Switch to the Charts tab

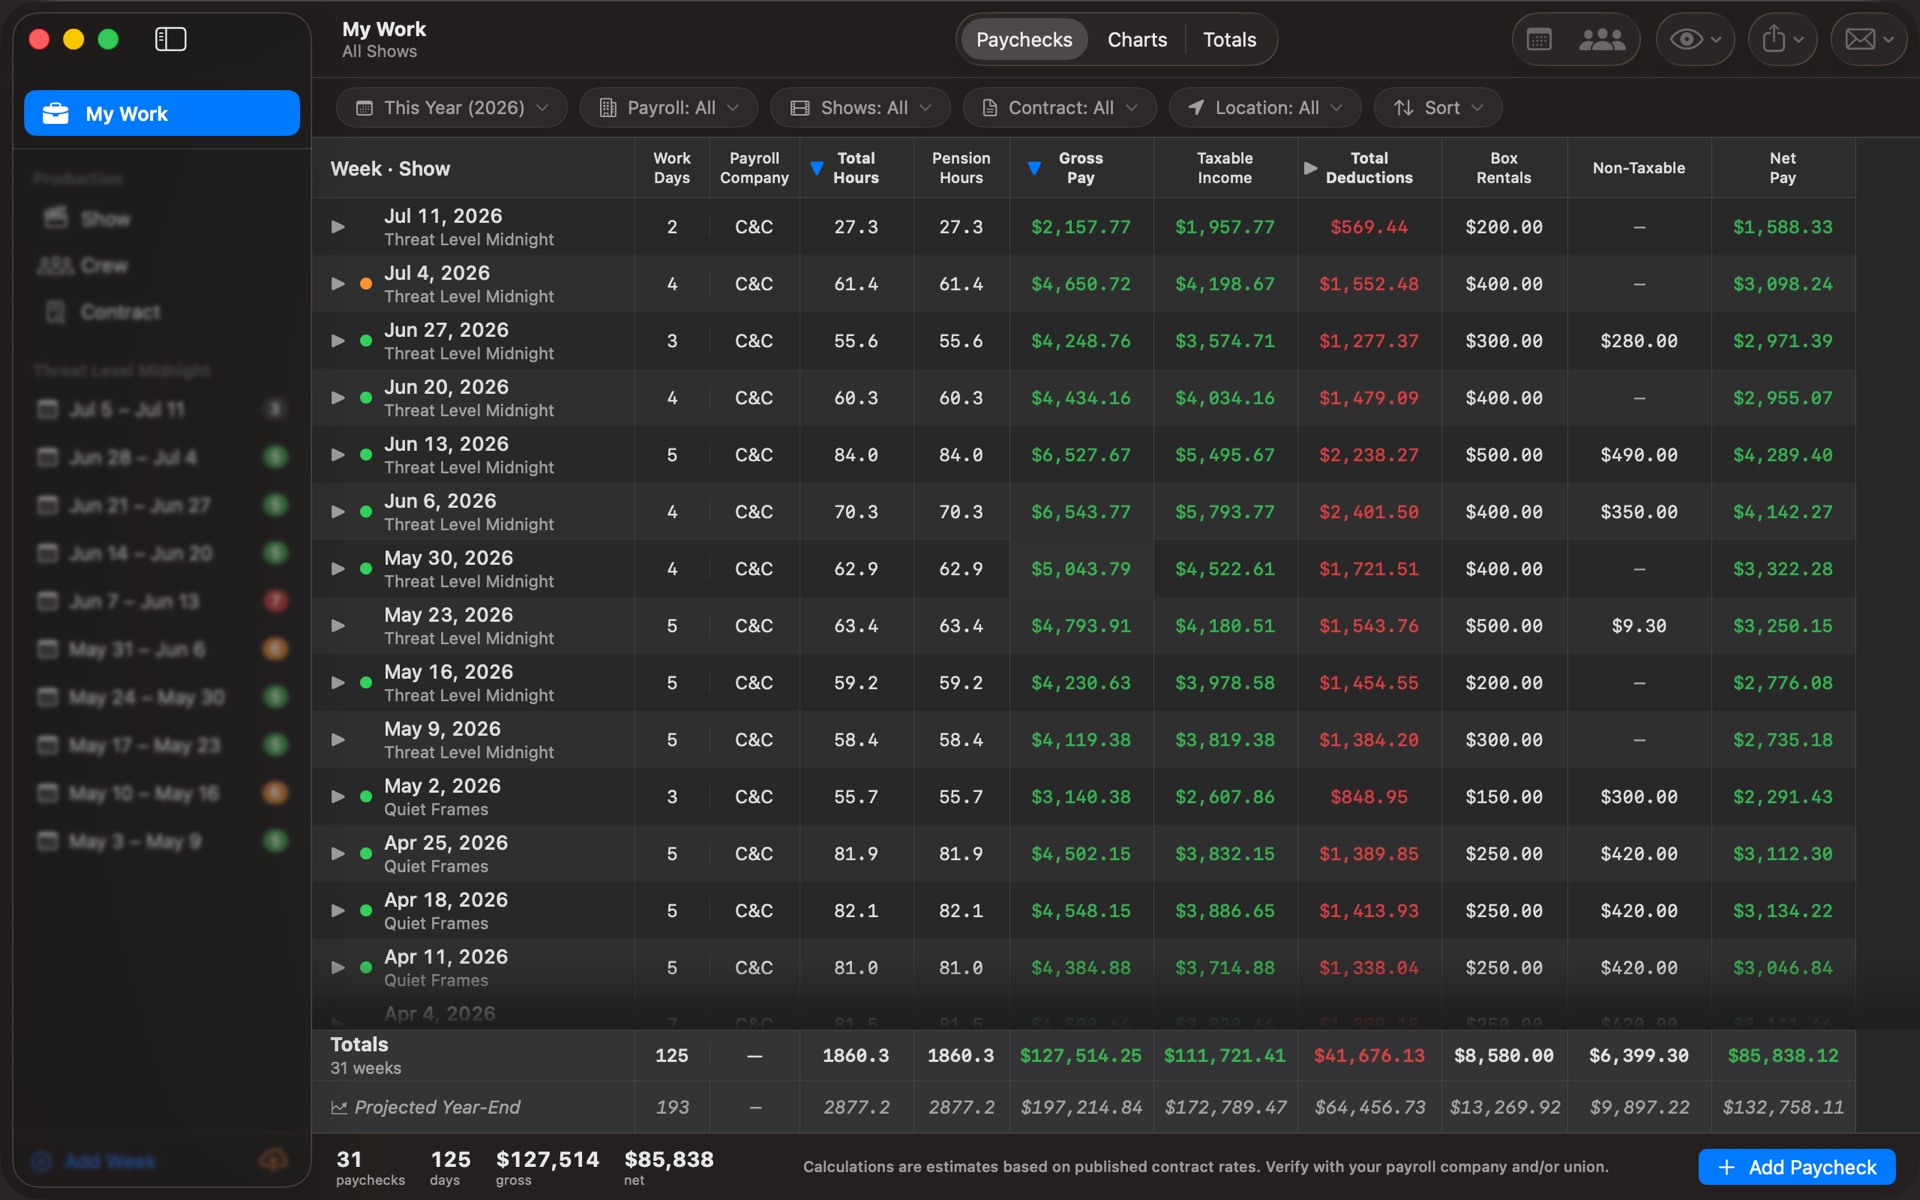click(x=1137, y=39)
